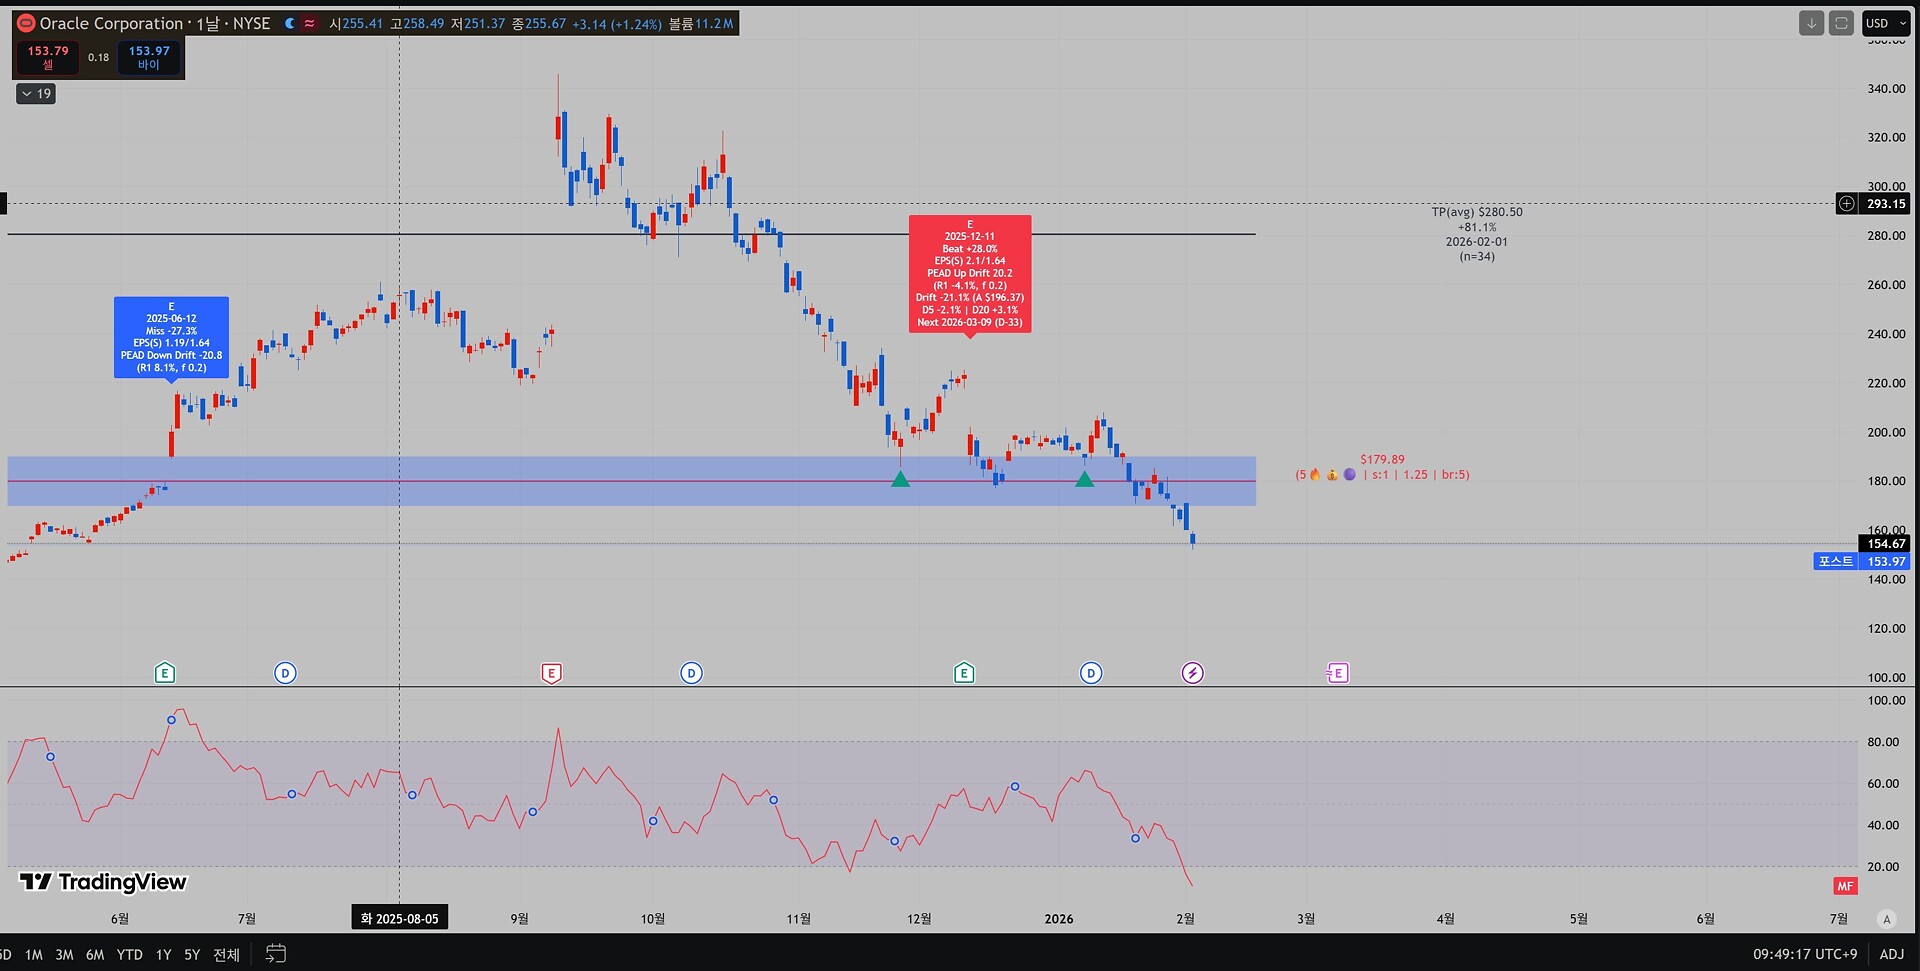1920x971 pixels.
Task: Click the 153.79 셀 sell button
Action: 48,57
